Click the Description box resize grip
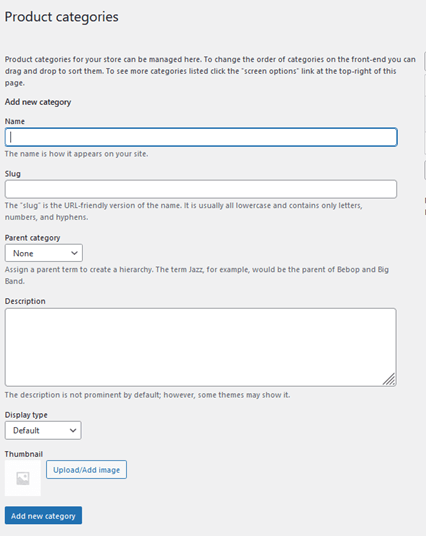 tap(389, 379)
